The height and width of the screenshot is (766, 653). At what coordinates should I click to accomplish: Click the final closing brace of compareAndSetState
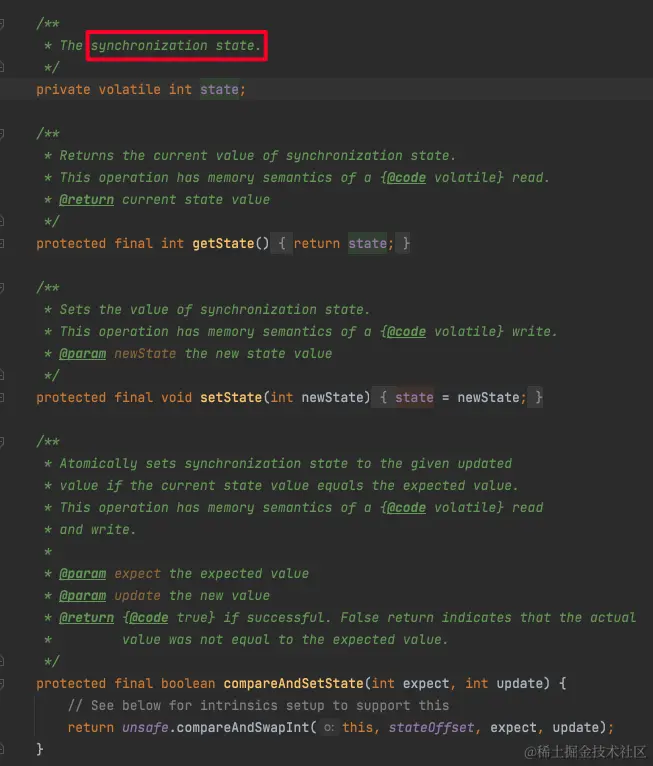(40, 749)
